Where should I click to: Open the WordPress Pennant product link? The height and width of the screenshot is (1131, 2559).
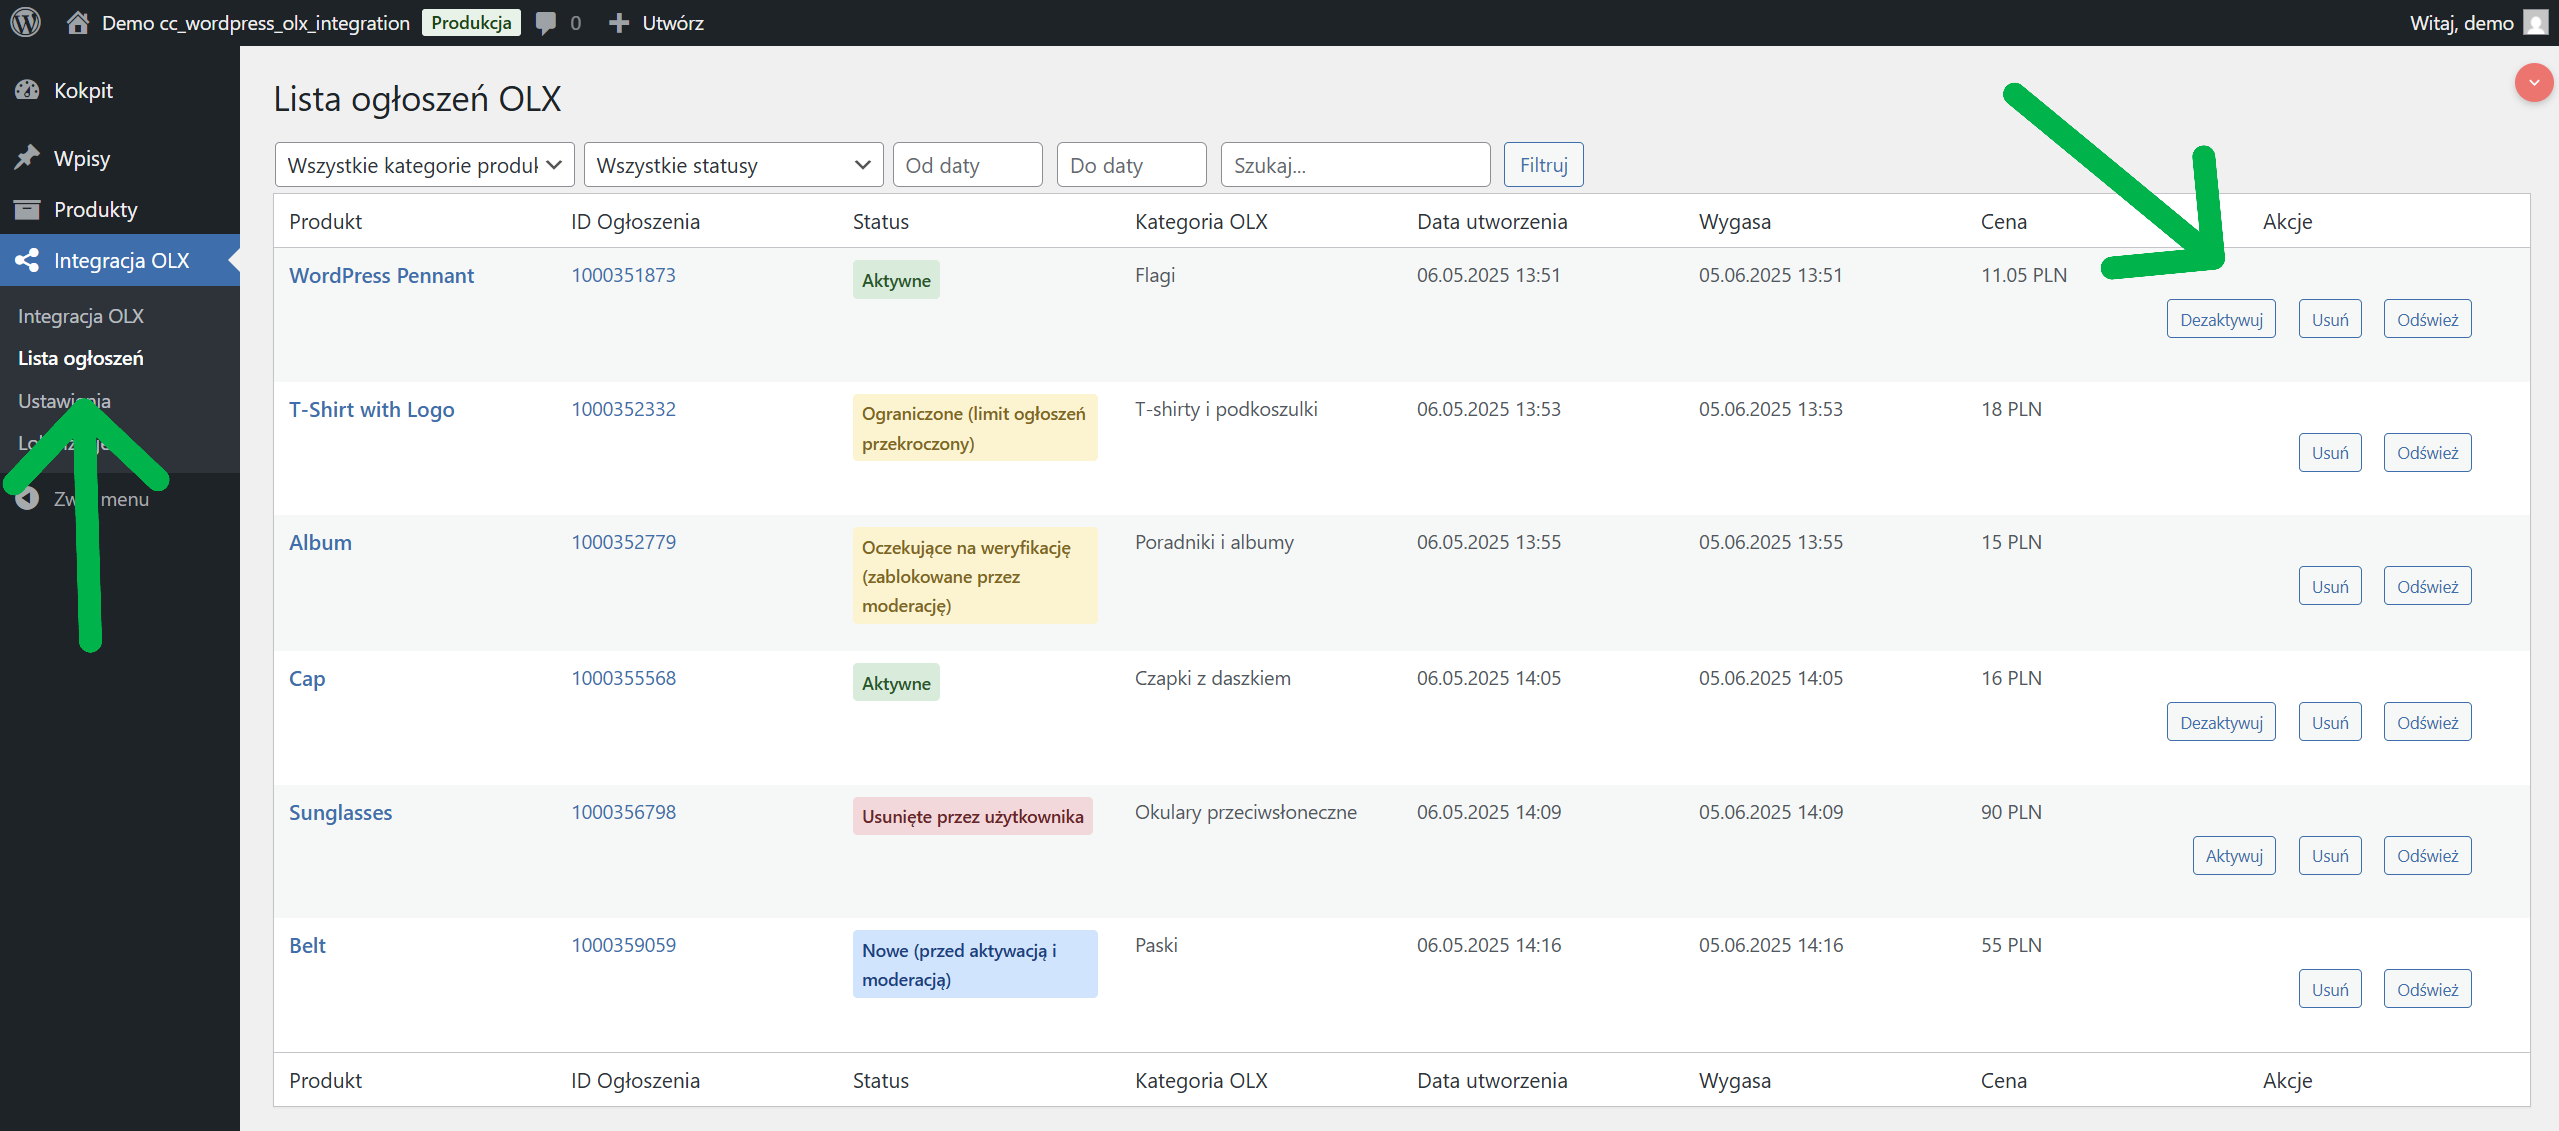point(381,276)
